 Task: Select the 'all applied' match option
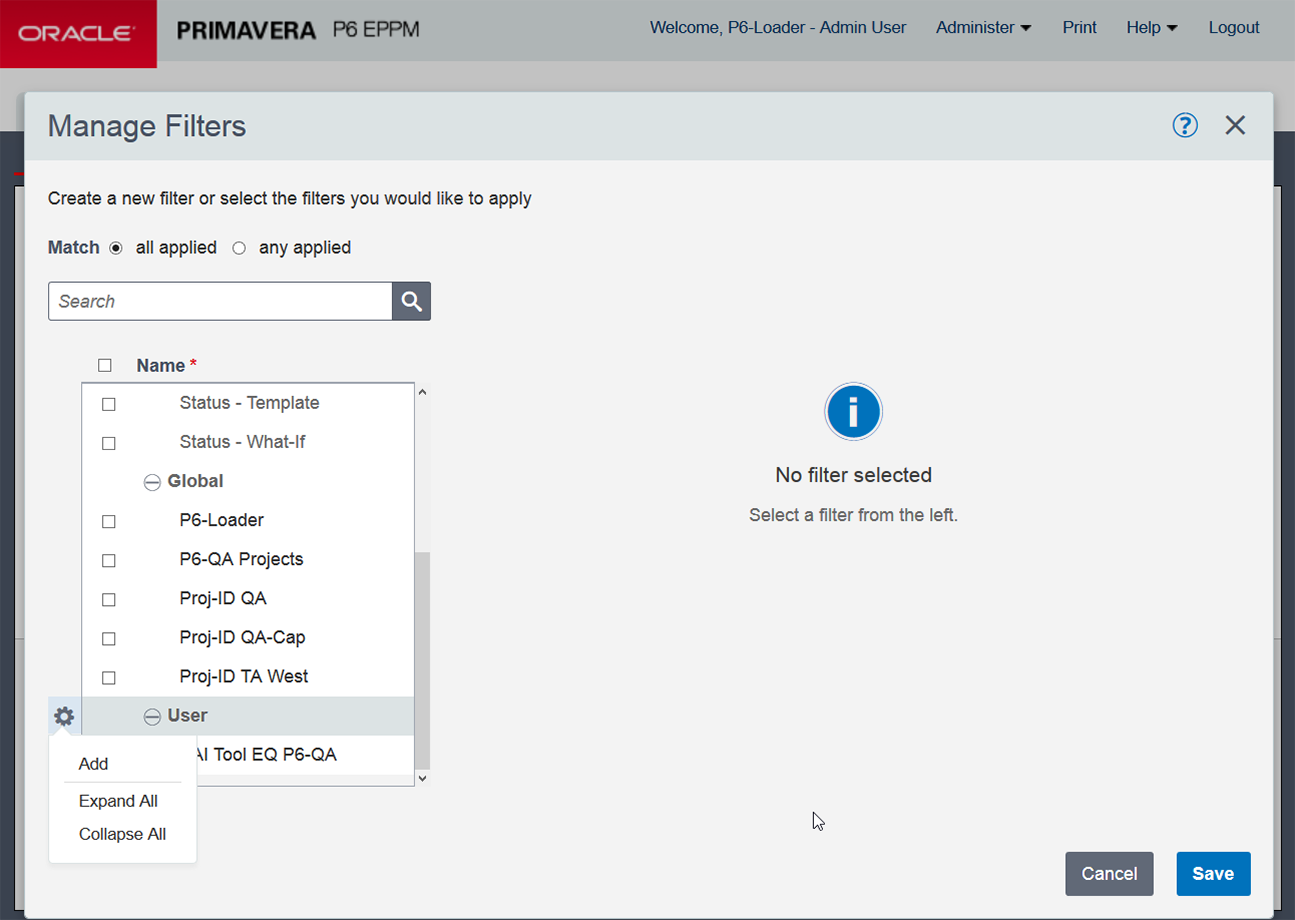[x=116, y=248]
